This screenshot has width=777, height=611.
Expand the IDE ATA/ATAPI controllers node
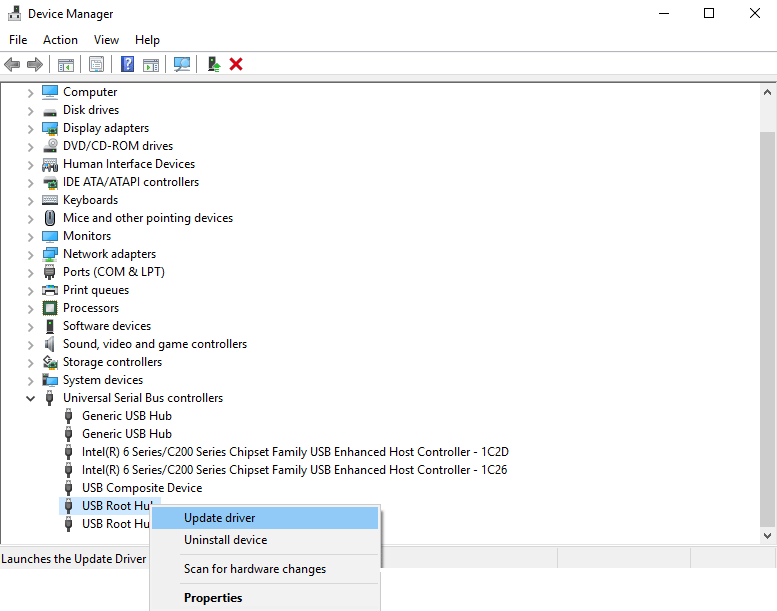click(30, 183)
